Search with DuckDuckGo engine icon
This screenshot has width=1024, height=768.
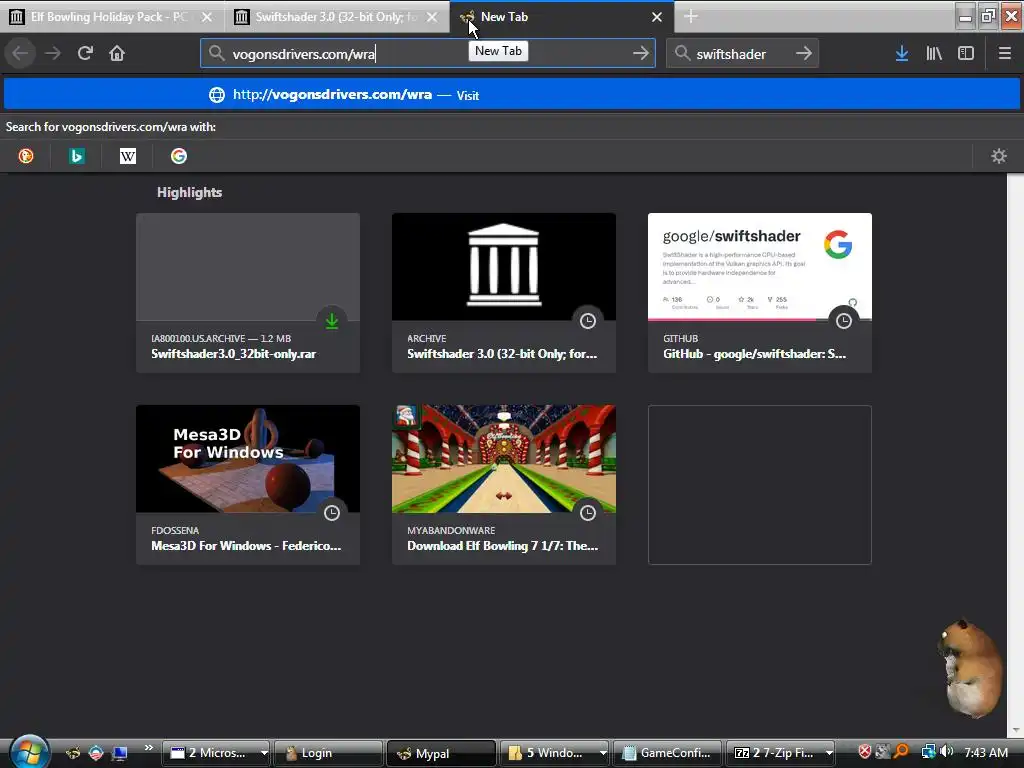[x=26, y=156]
